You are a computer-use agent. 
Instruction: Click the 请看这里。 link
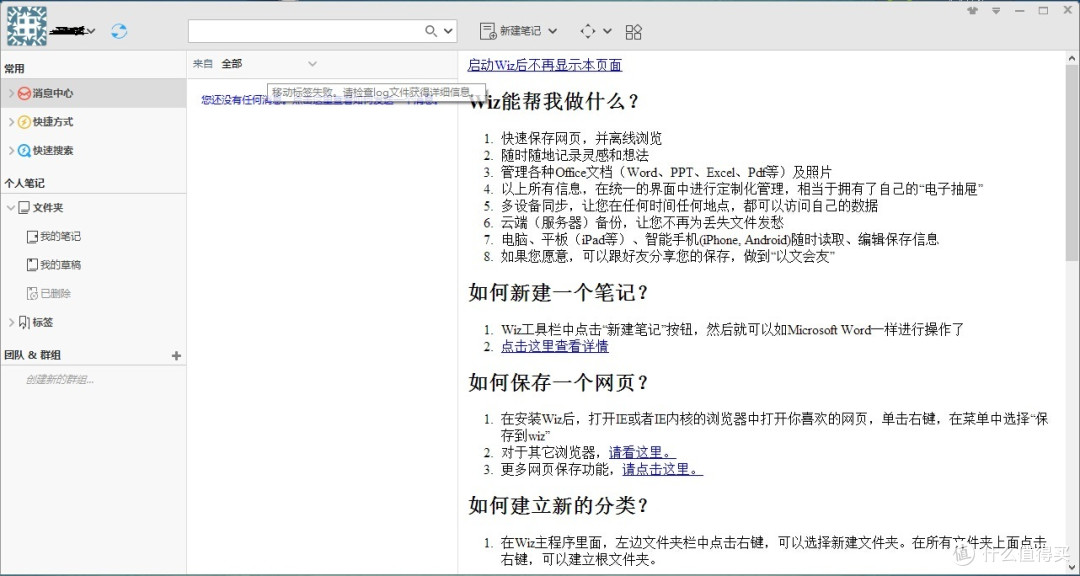click(x=643, y=453)
